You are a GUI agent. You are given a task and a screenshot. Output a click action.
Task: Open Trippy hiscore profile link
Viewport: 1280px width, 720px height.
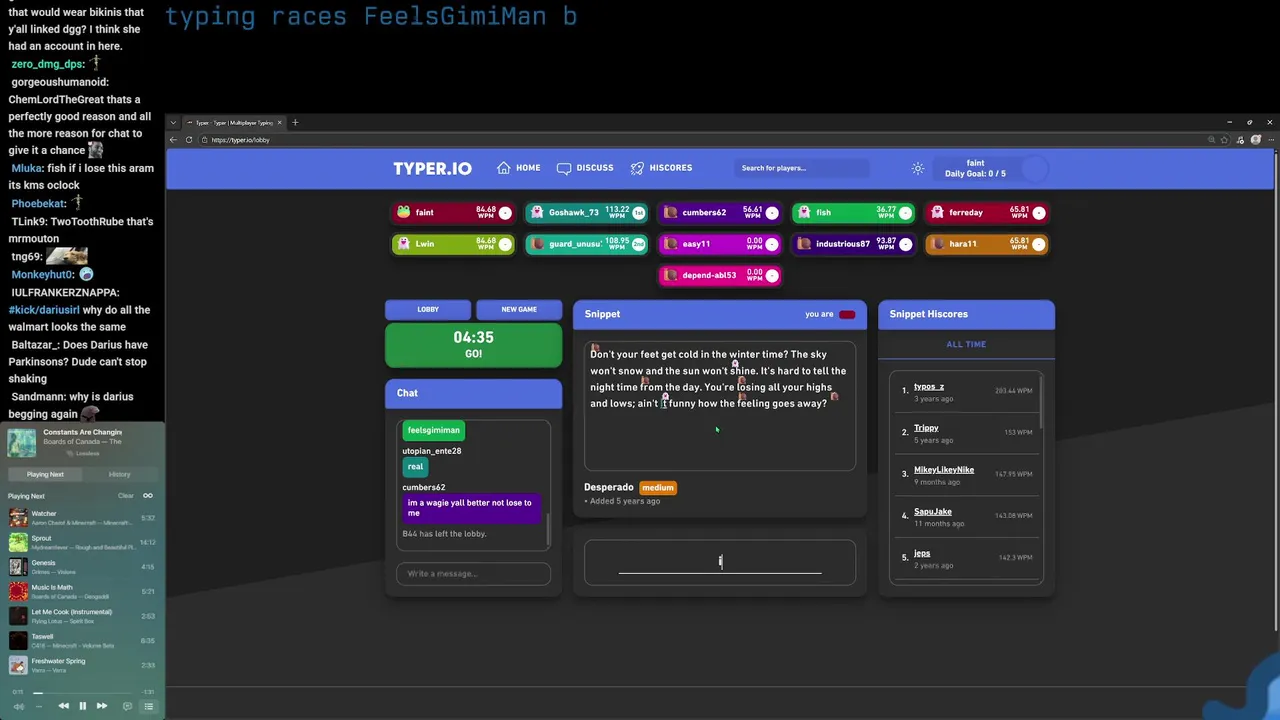926,428
